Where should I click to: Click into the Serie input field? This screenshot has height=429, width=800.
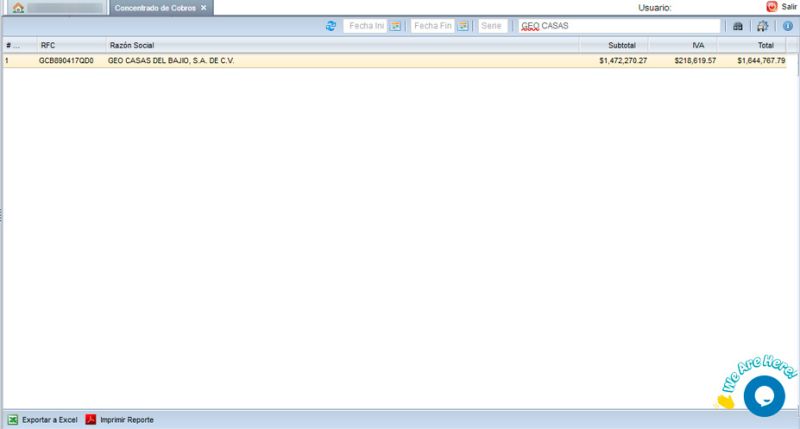pos(491,26)
